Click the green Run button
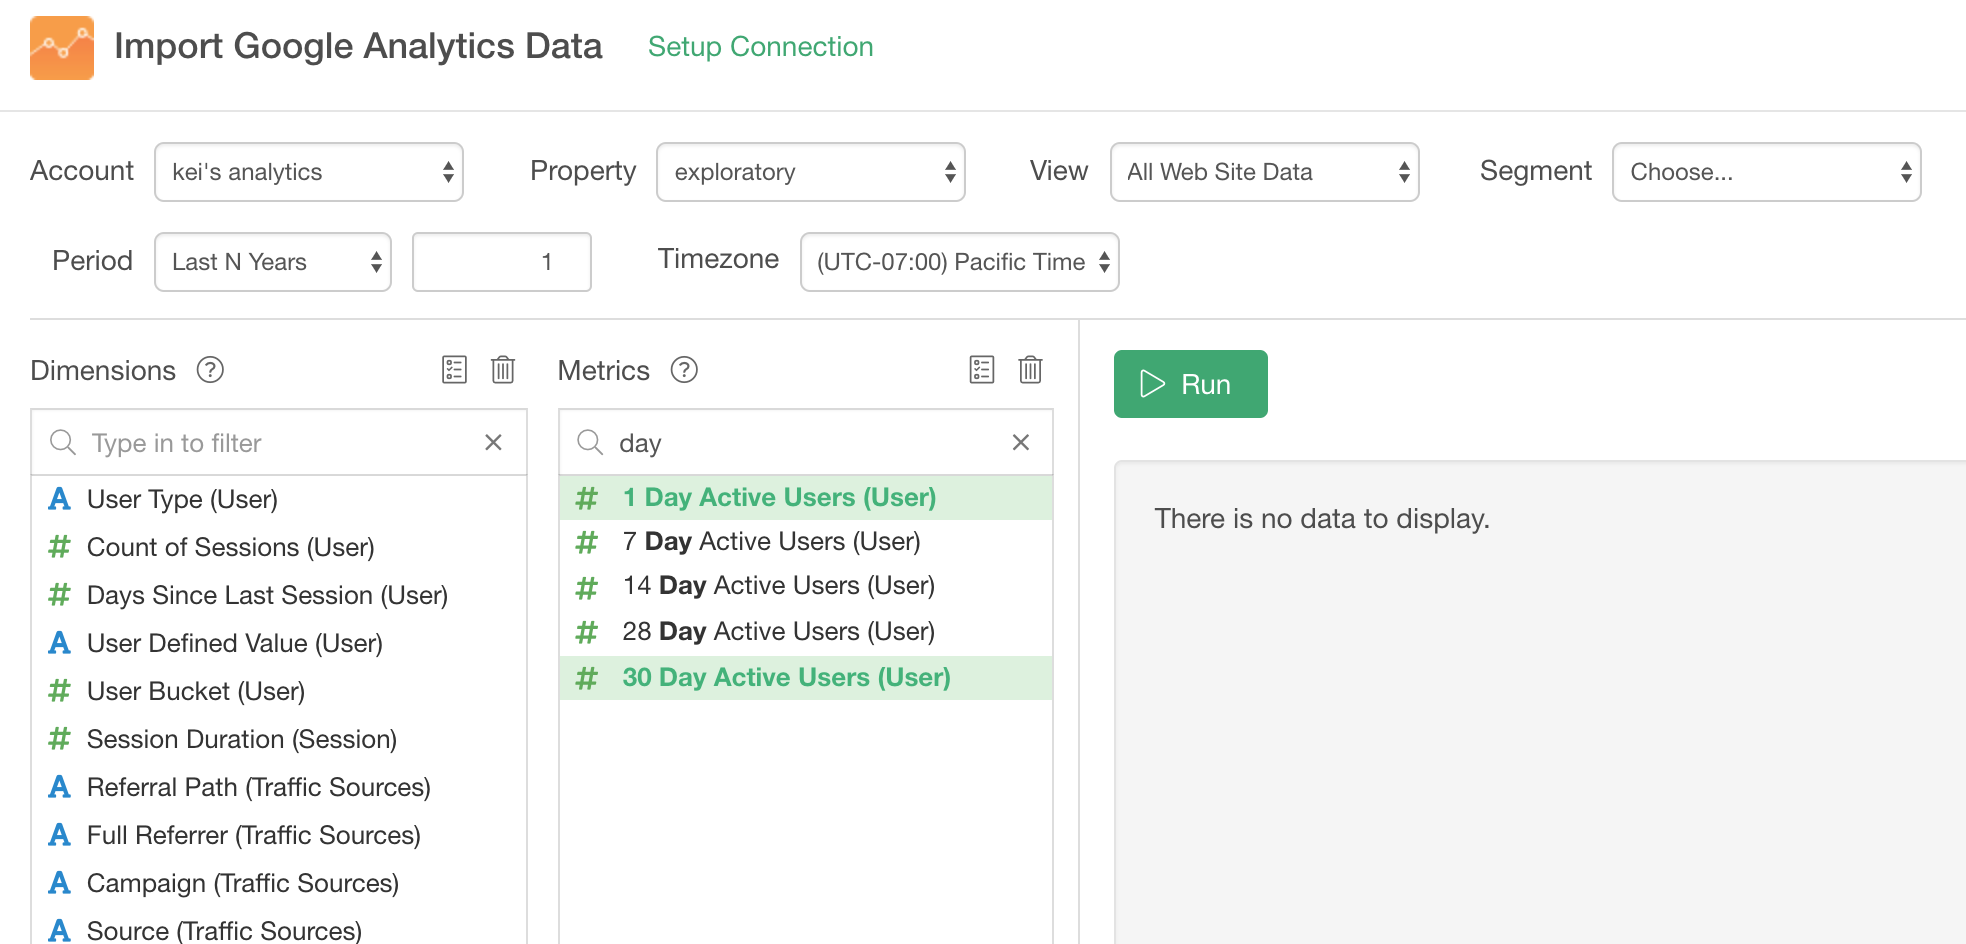 [1191, 384]
